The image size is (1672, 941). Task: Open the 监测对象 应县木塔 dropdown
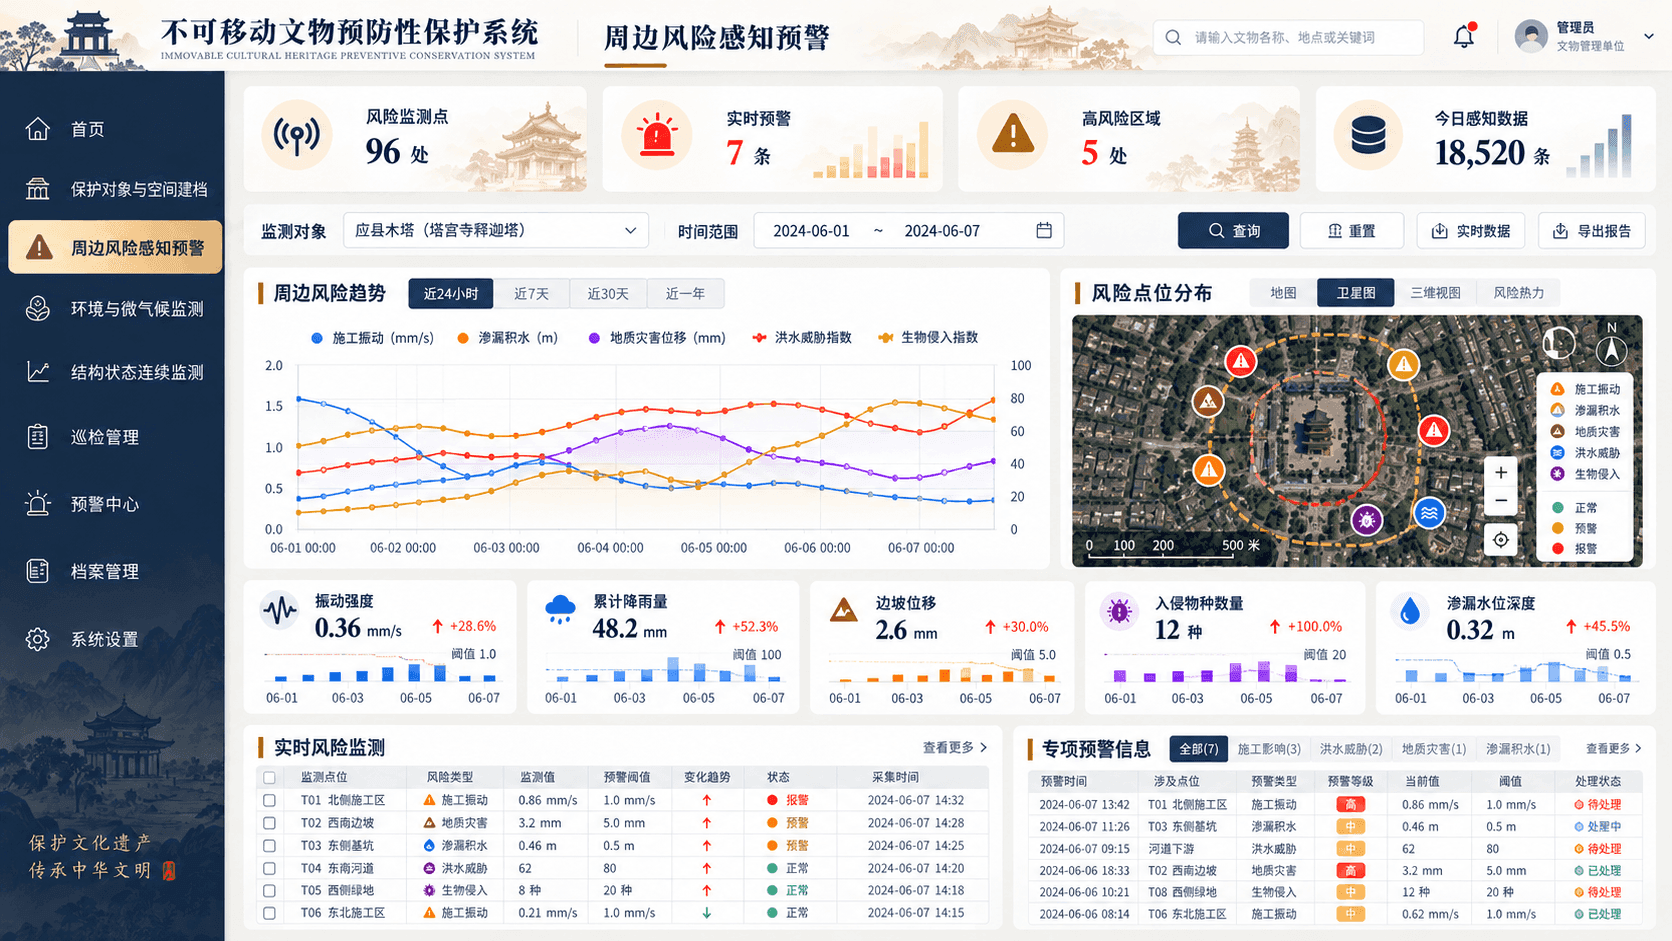[496, 230]
